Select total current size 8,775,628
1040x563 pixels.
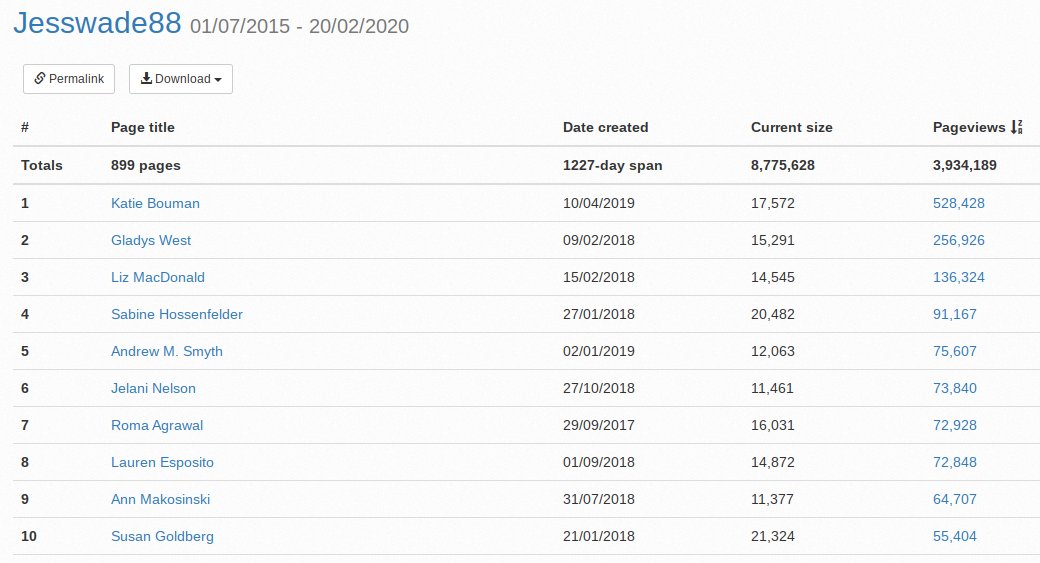[783, 166]
